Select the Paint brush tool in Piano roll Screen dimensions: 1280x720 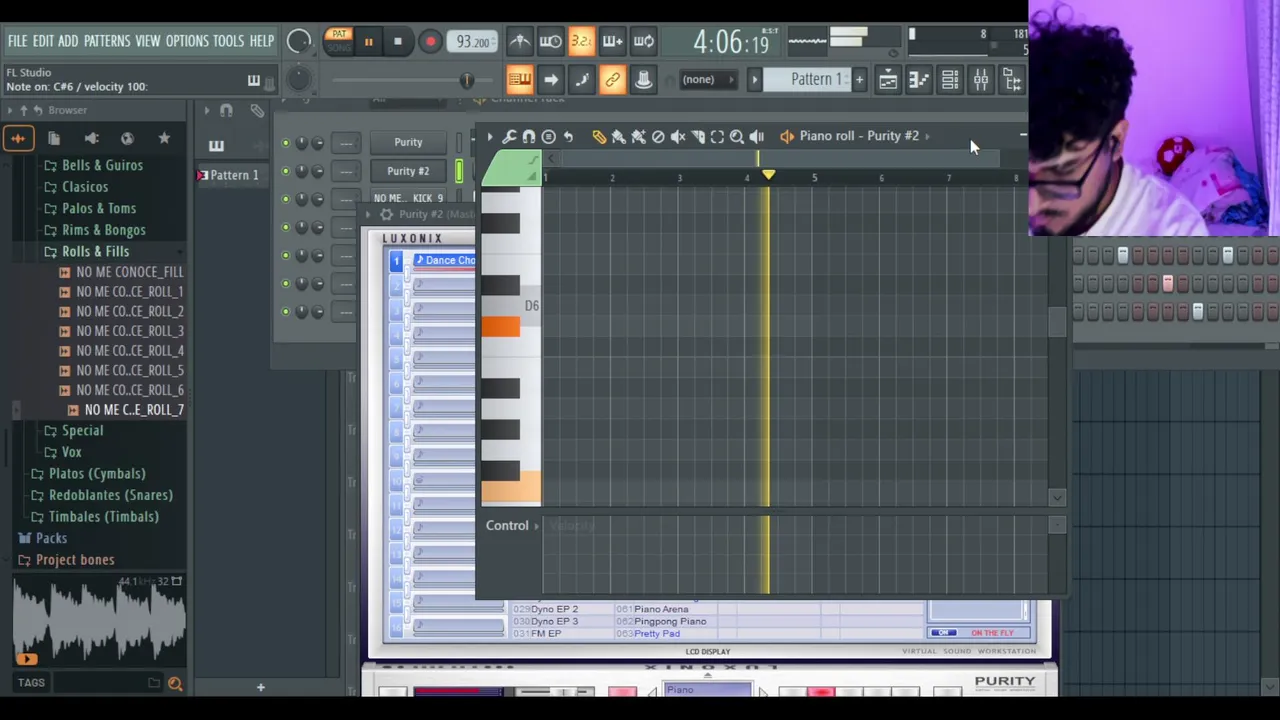coord(619,136)
